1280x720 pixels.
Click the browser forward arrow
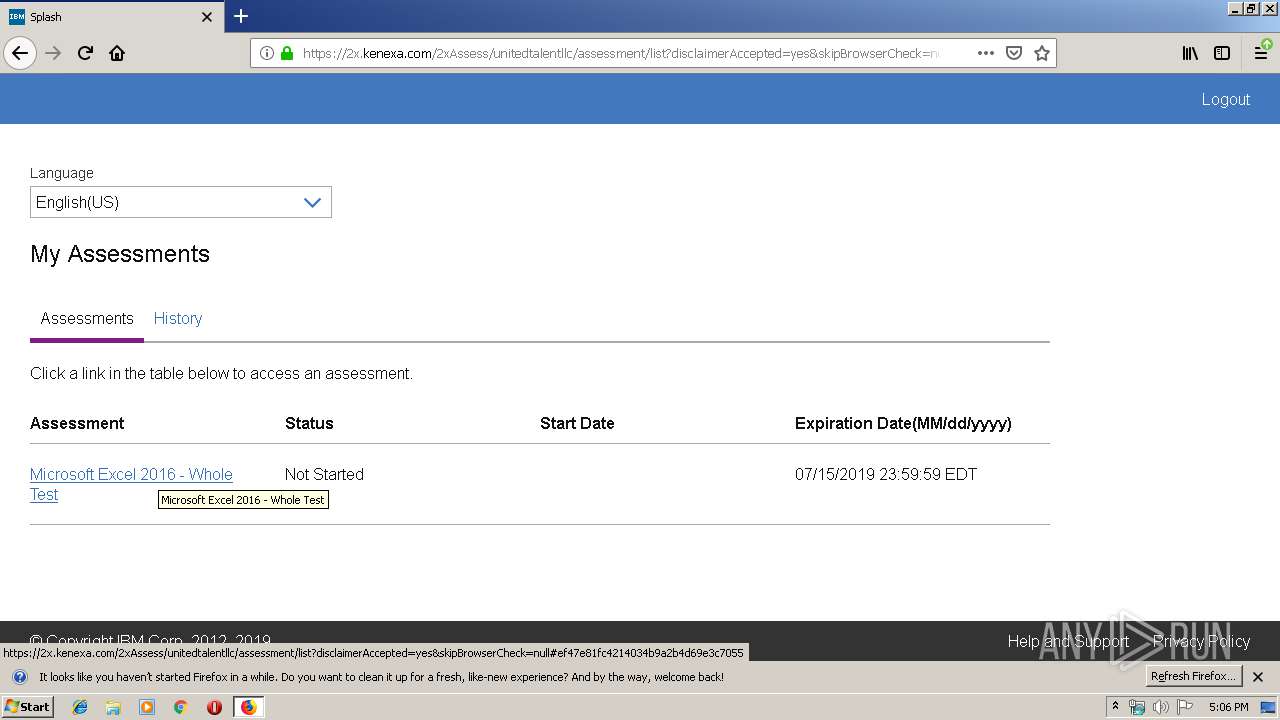pos(53,53)
